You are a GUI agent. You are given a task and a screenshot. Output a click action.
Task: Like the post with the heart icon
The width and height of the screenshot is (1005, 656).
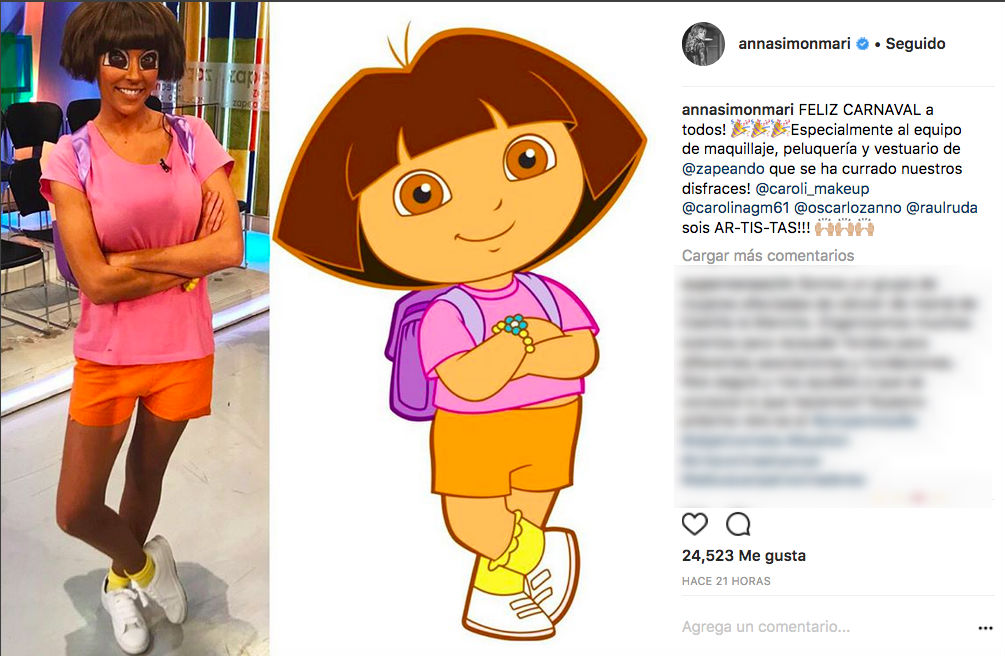coord(695,525)
